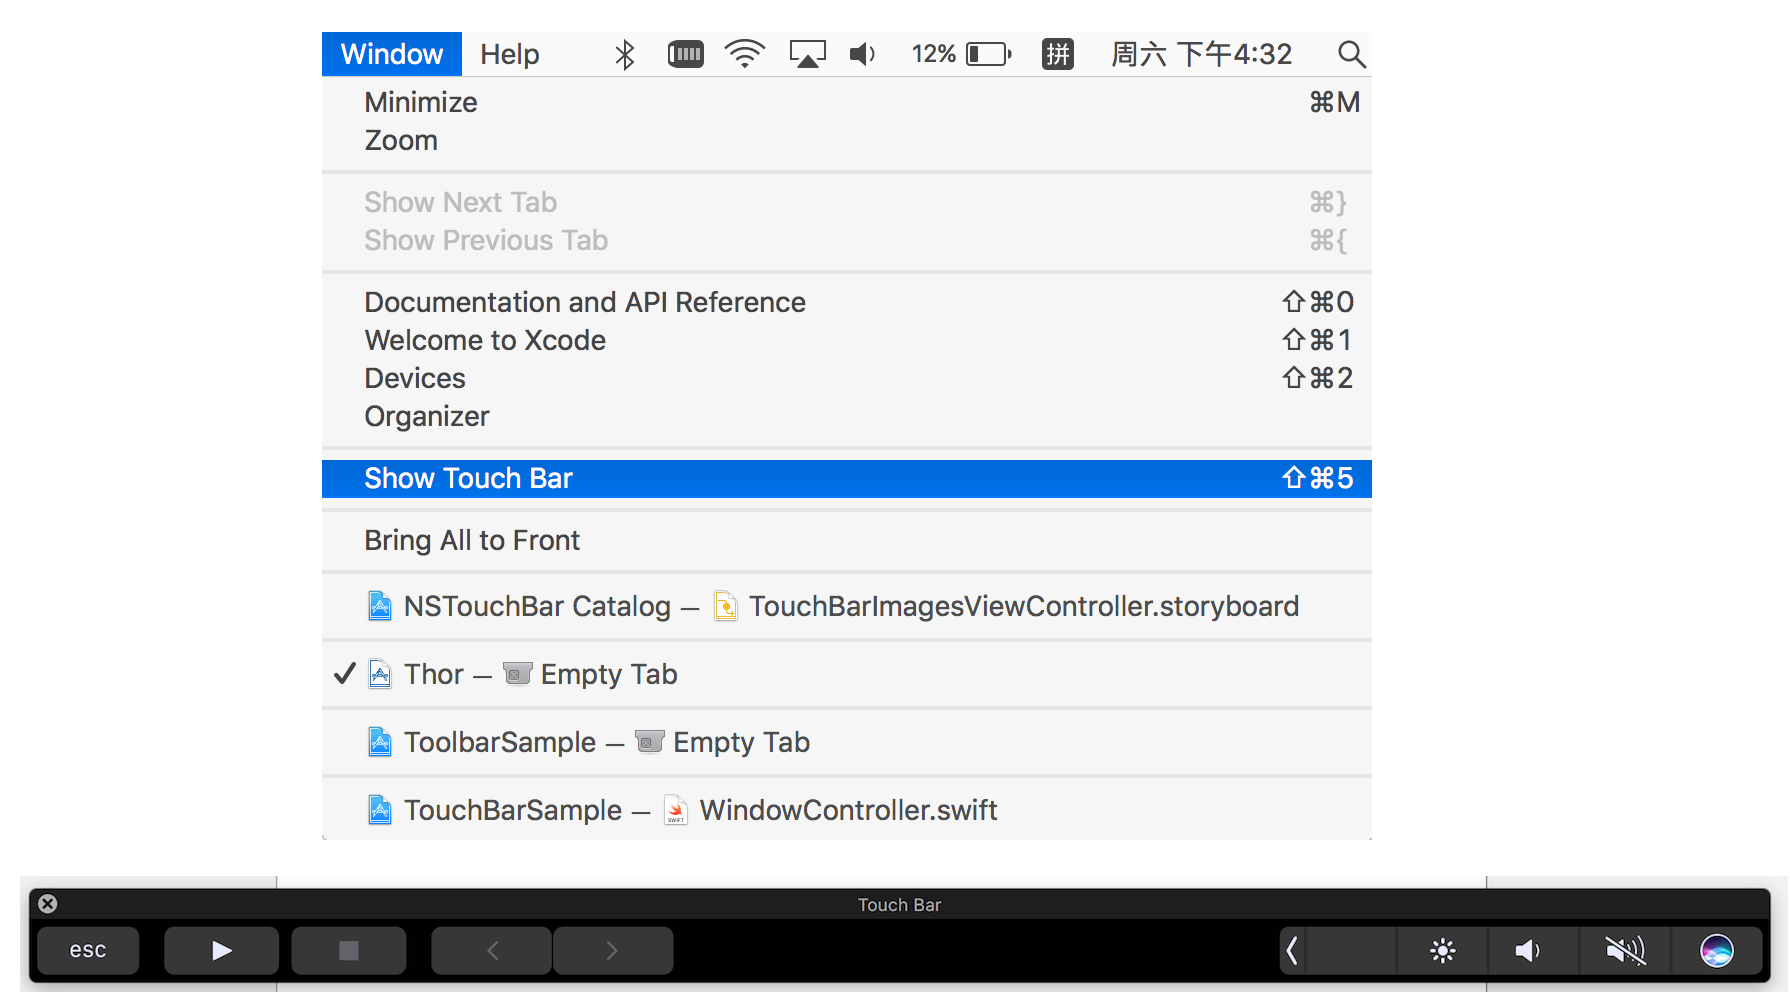Choose Zoom from the Window menu
1790x998 pixels.
[847, 140]
